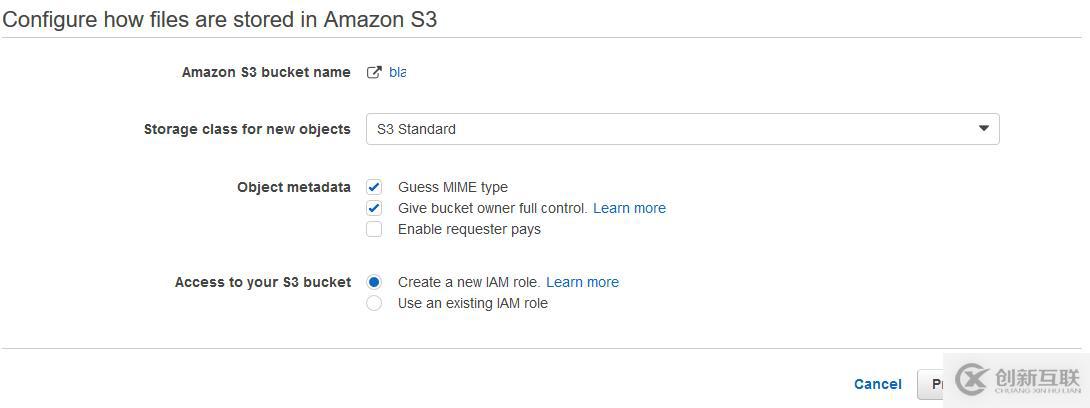The width and height of the screenshot is (1090, 408).
Task: Select Create a new IAM role option
Action: (x=374, y=282)
